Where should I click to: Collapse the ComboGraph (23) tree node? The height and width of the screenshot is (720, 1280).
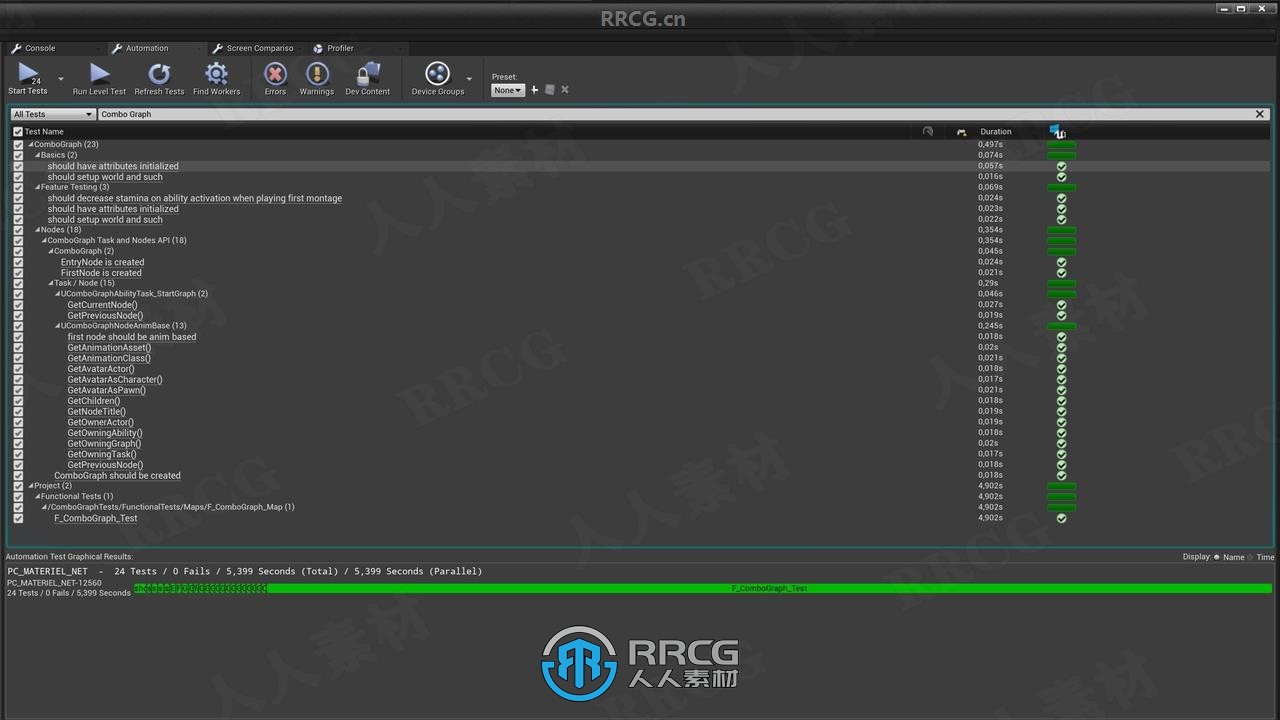point(31,145)
